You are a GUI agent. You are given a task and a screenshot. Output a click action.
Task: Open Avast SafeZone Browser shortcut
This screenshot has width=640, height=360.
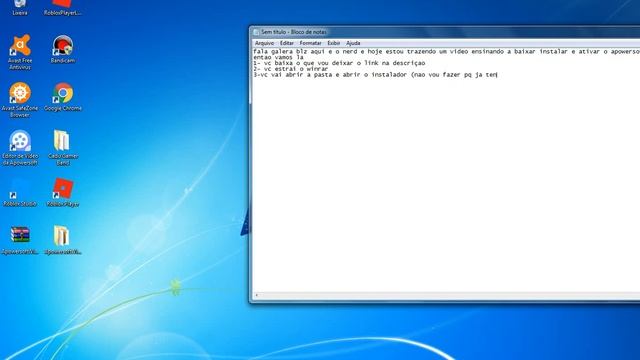pyautogui.click(x=20, y=100)
